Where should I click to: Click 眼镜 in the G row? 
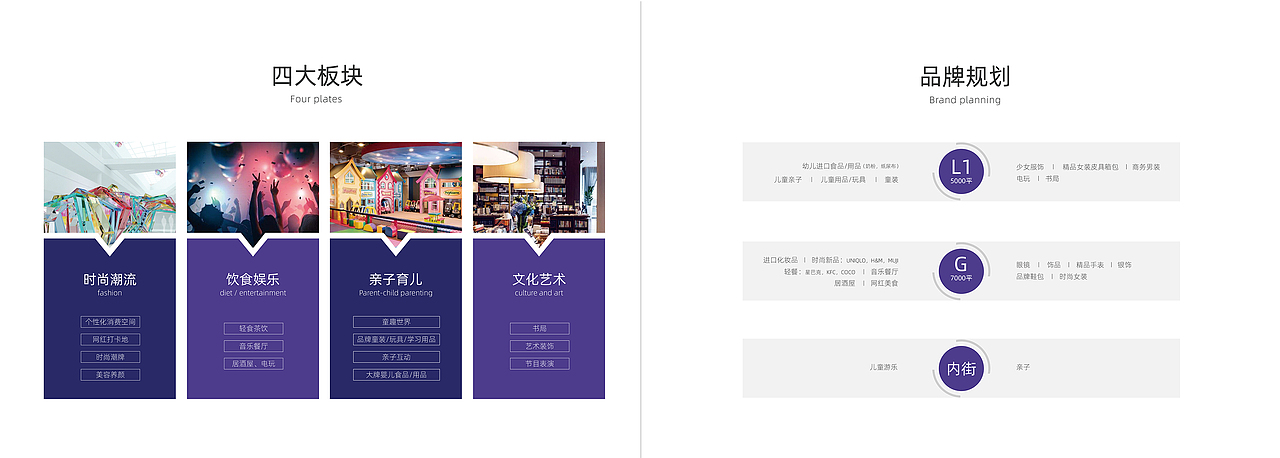tap(1023, 264)
